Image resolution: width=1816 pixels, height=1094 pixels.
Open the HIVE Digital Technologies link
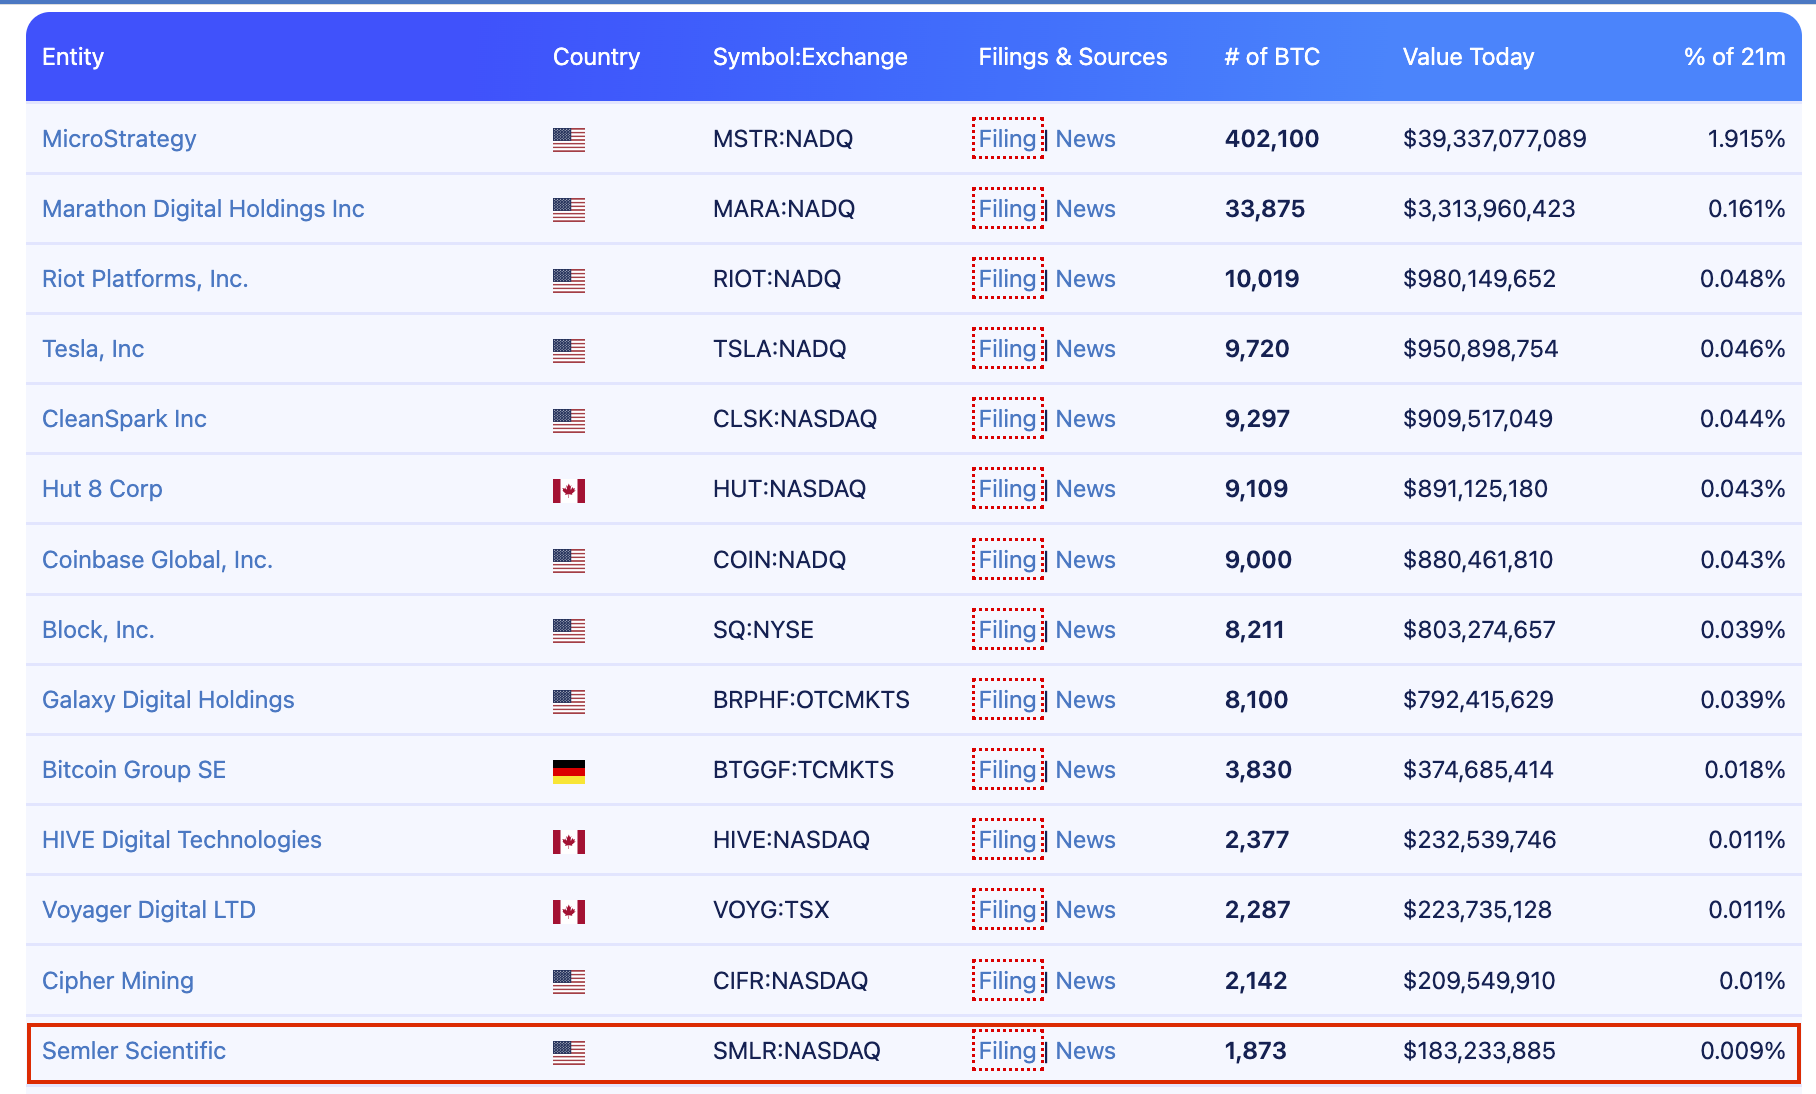182,840
